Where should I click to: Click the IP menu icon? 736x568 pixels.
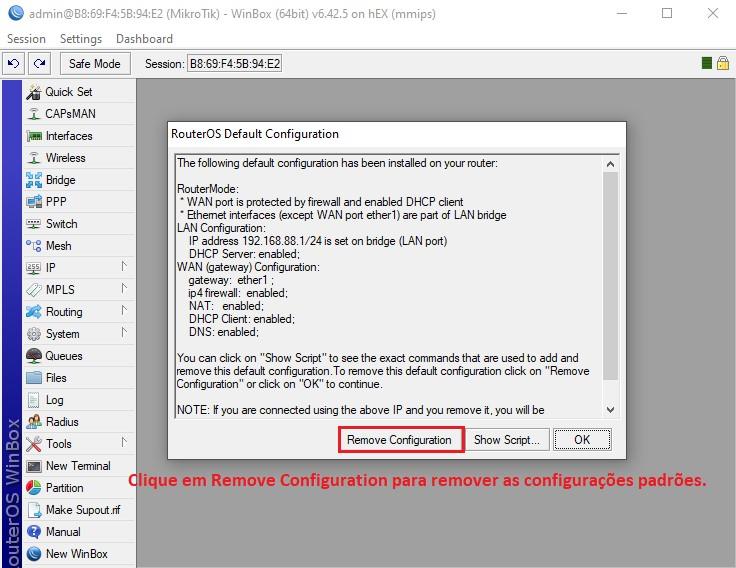34,268
